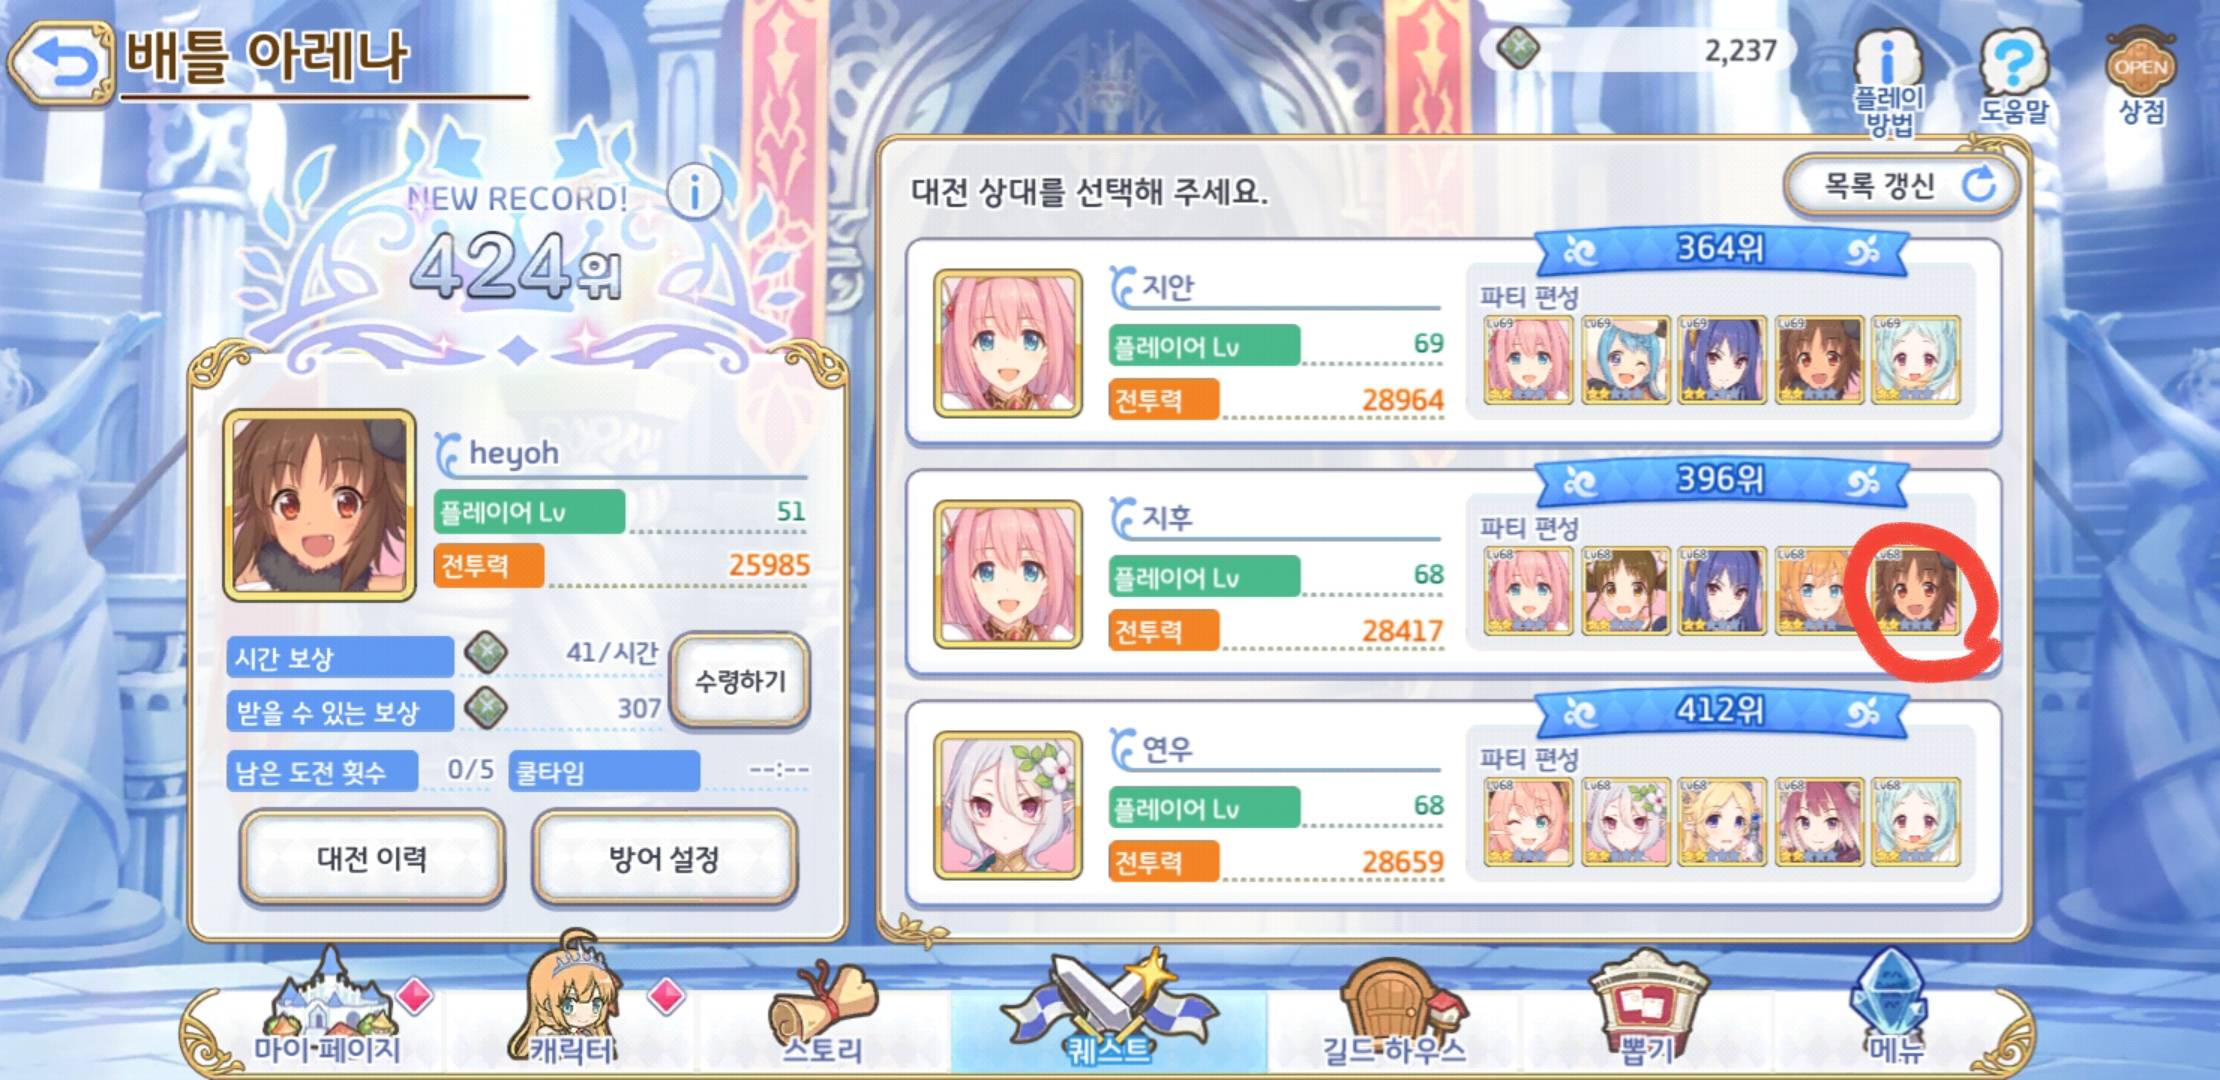Open the 스토리 scroll icon
Image resolution: width=2220 pixels, height=1080 pixels.
[x=822, y=1012]
